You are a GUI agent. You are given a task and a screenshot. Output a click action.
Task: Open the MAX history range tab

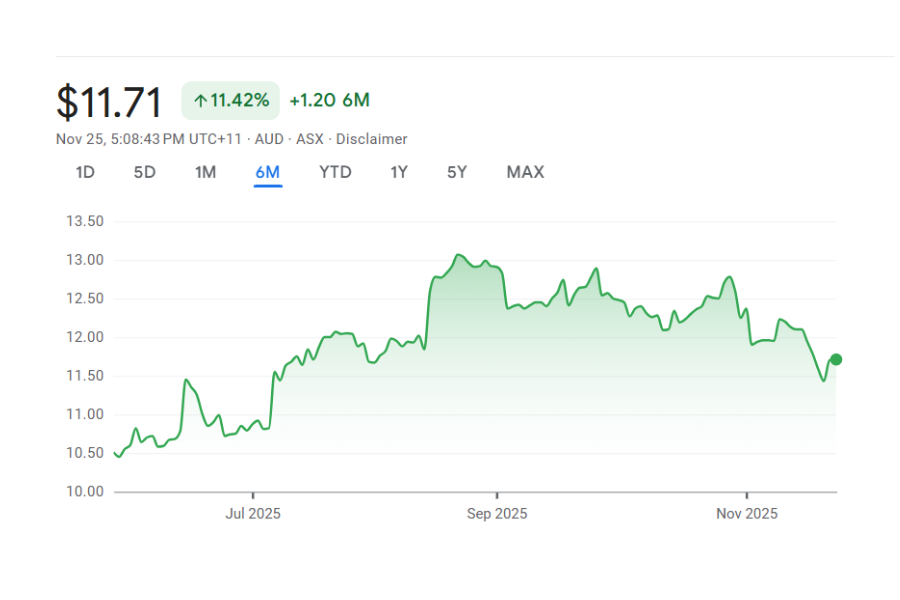click(x=525, y=172)
